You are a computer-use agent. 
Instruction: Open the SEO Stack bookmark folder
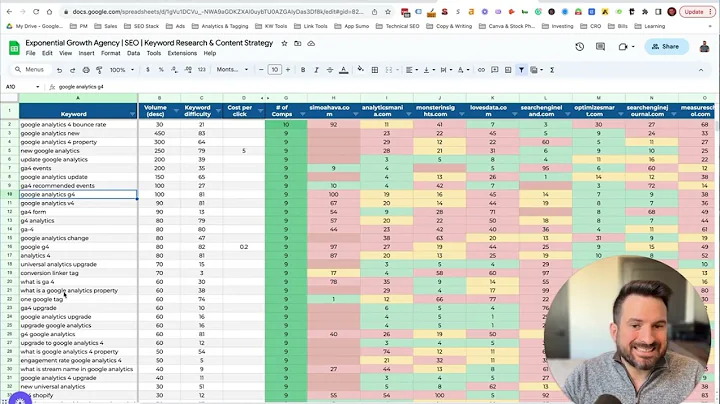(141, 26)
